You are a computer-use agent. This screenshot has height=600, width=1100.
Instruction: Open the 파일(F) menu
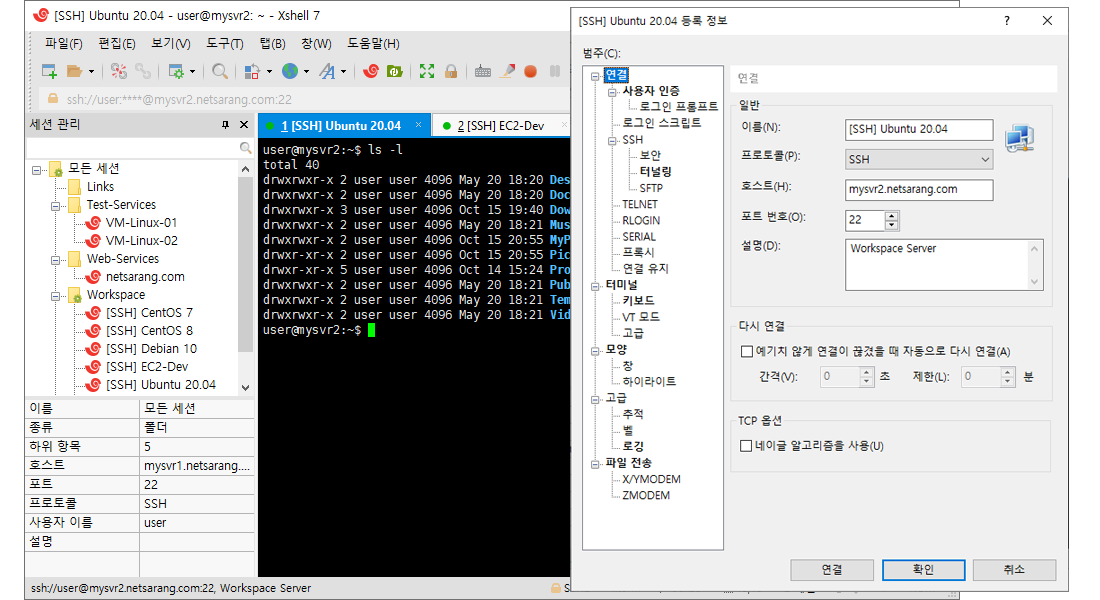[x=64, y=44]
